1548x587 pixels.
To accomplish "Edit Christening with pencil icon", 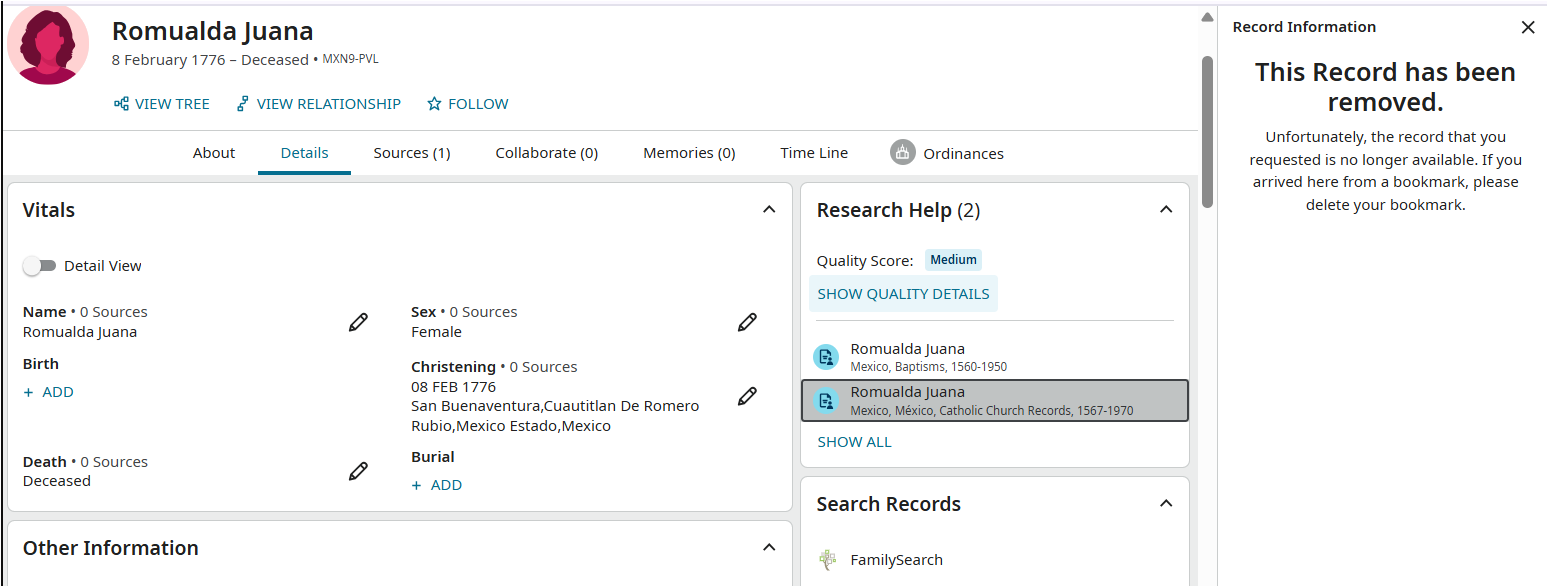I will pos(747,396).
